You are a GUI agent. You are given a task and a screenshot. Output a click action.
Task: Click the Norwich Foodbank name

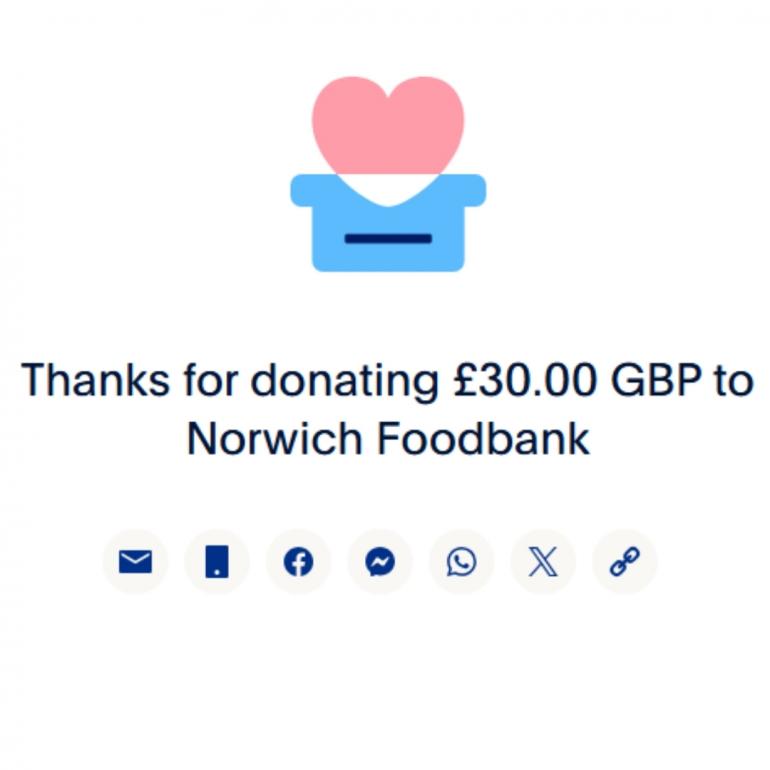[x=388, y=439]
